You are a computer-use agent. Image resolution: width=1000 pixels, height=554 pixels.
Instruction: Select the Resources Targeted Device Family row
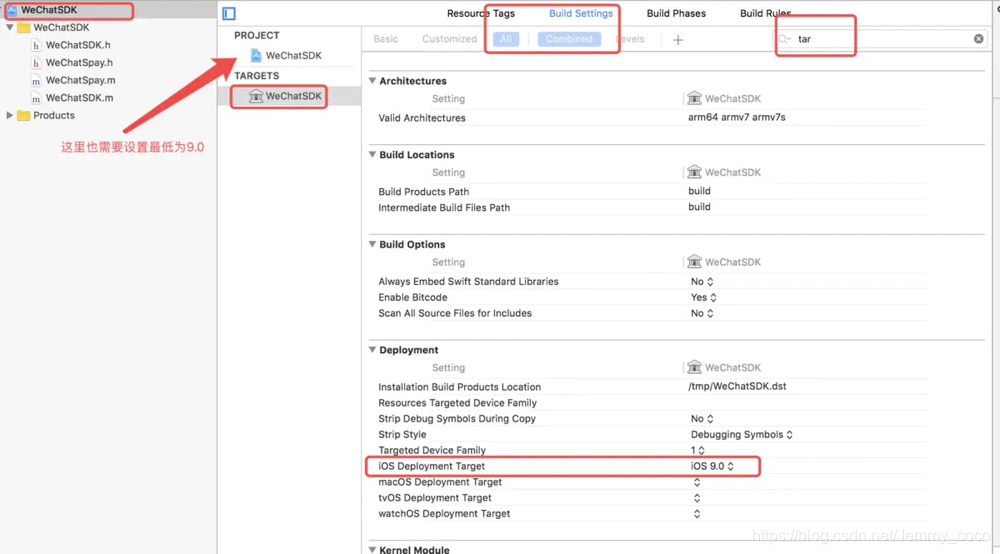pos(651,403)
